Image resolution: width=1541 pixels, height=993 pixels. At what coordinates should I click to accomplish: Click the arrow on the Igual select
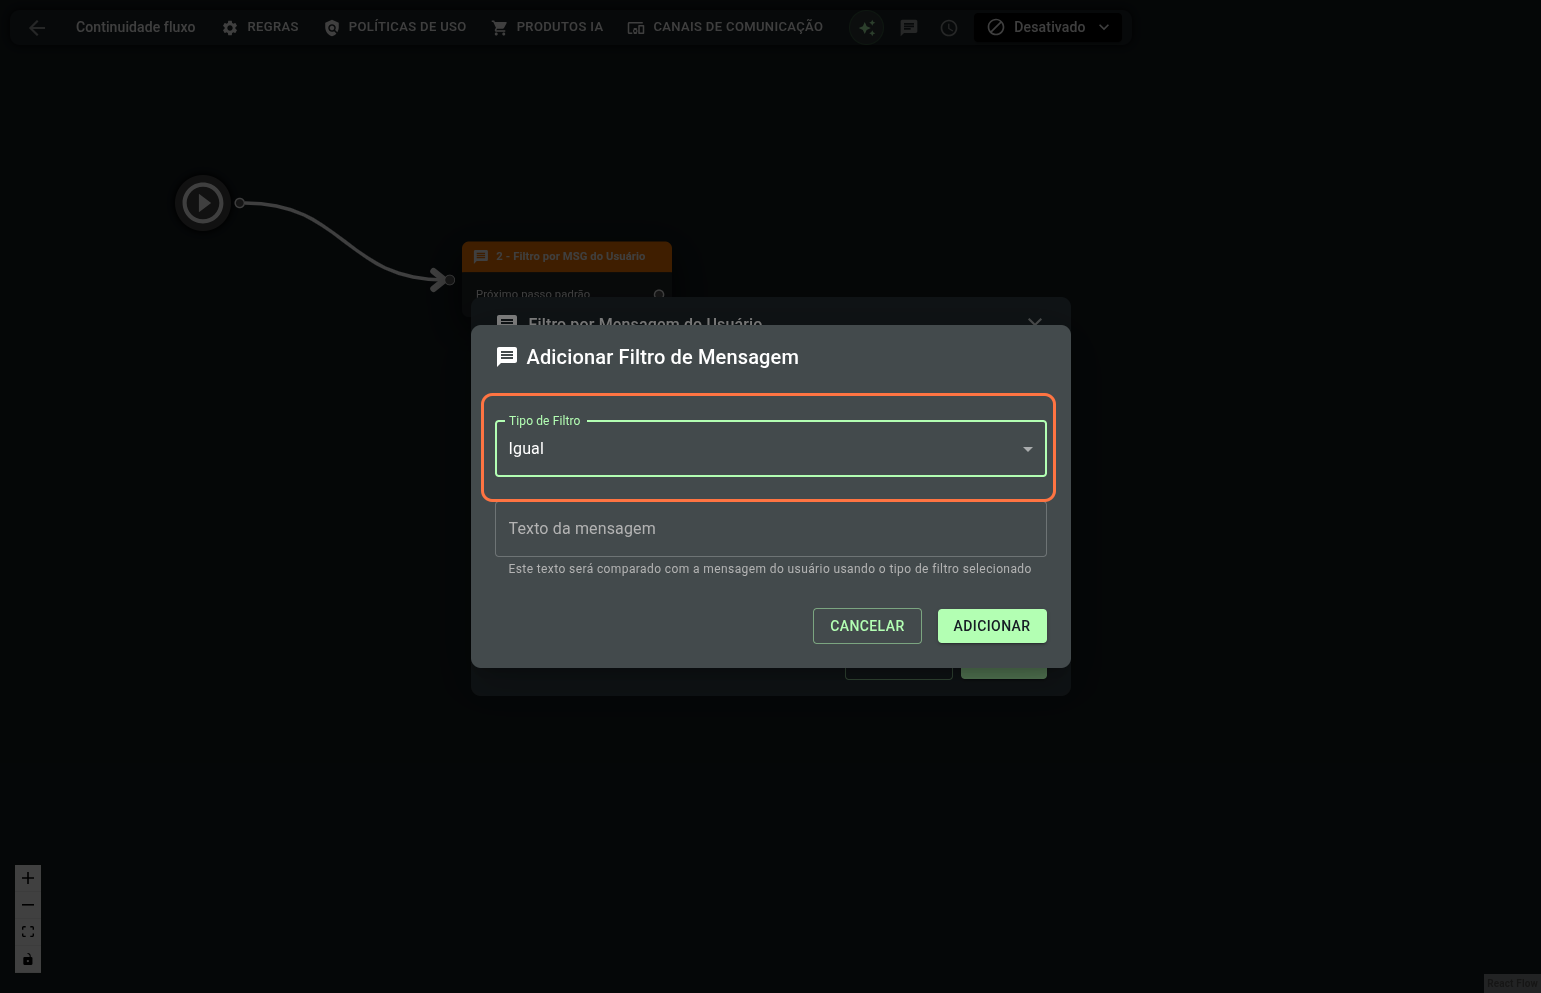click(x=1027, y=449)
